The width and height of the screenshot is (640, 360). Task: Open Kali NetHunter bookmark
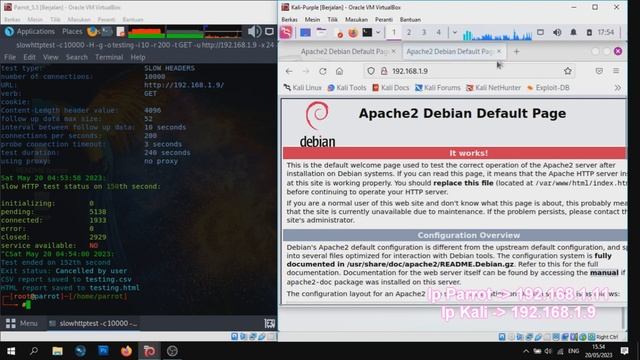pyautogui.click(x=493, y=88)
